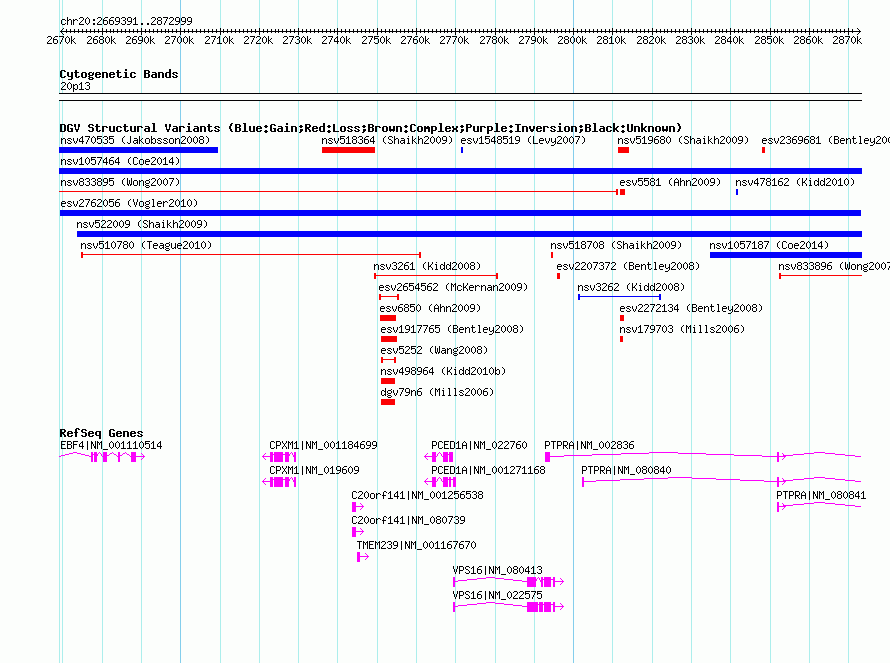
Task: Click esv1917765 (Bentley2008) variant label
Action: click(x=452, y=329)
